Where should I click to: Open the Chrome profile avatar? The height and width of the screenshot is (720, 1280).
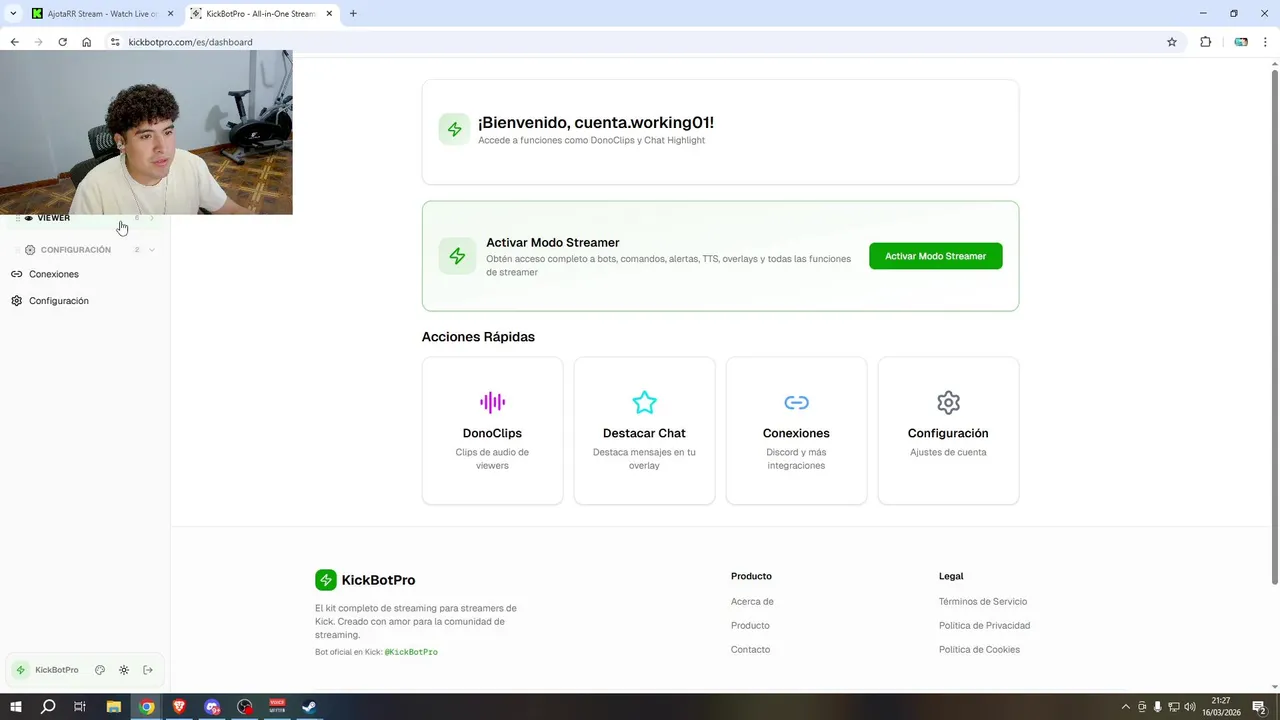(1241, 42)
